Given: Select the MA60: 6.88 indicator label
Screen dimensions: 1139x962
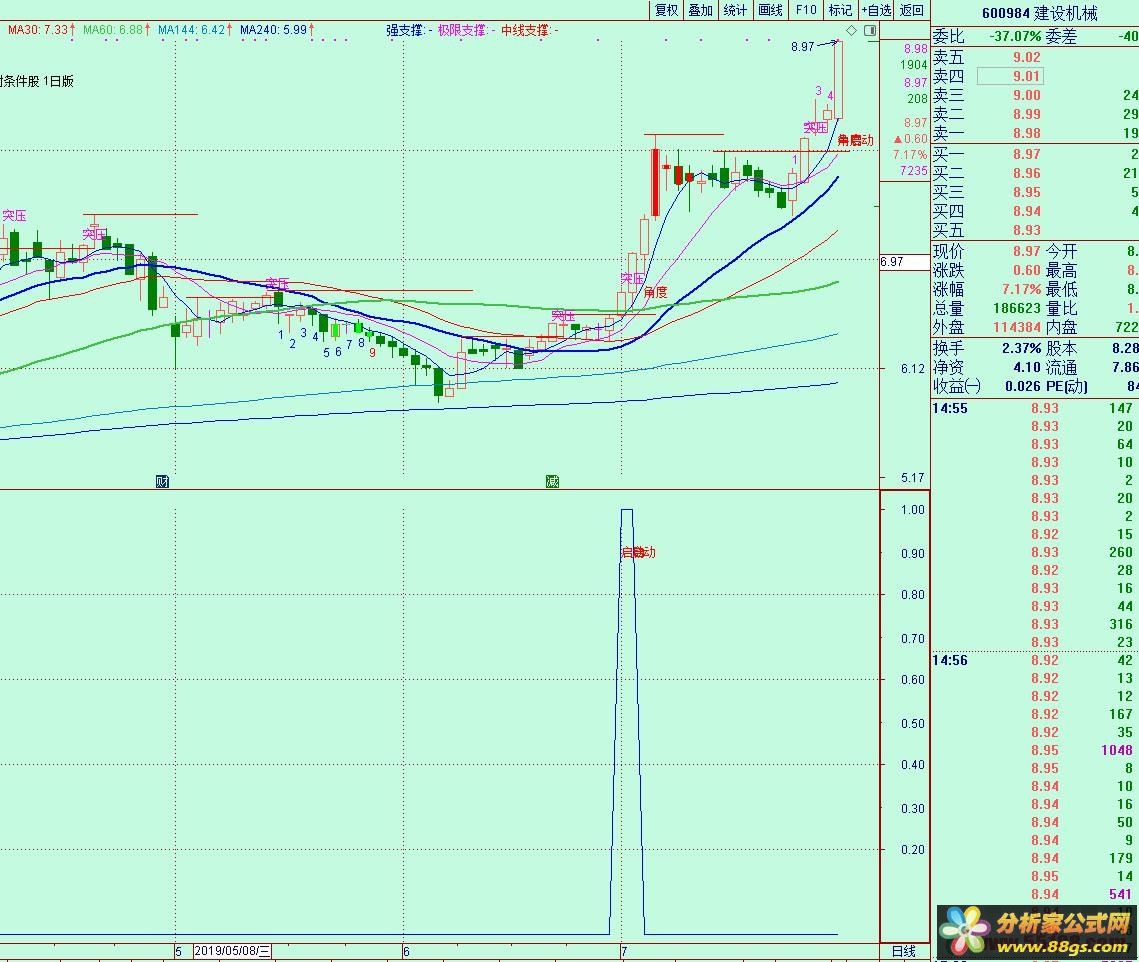Looking at the screenshot, I should click(116, 30).
